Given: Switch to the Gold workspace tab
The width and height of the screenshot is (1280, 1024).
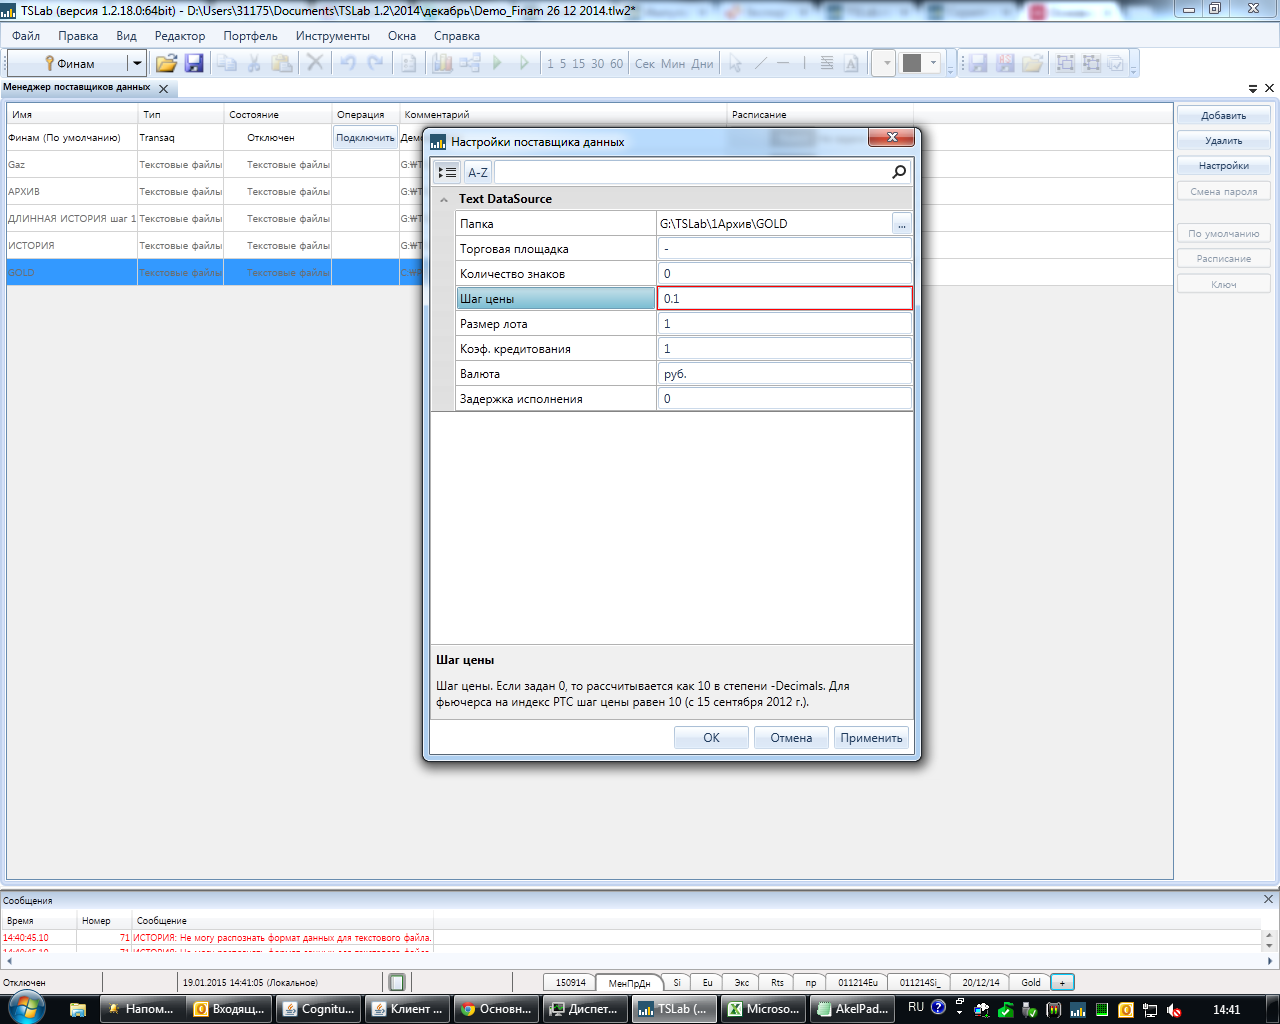Looking at the screenshot, I should [x=1030, y=982].
